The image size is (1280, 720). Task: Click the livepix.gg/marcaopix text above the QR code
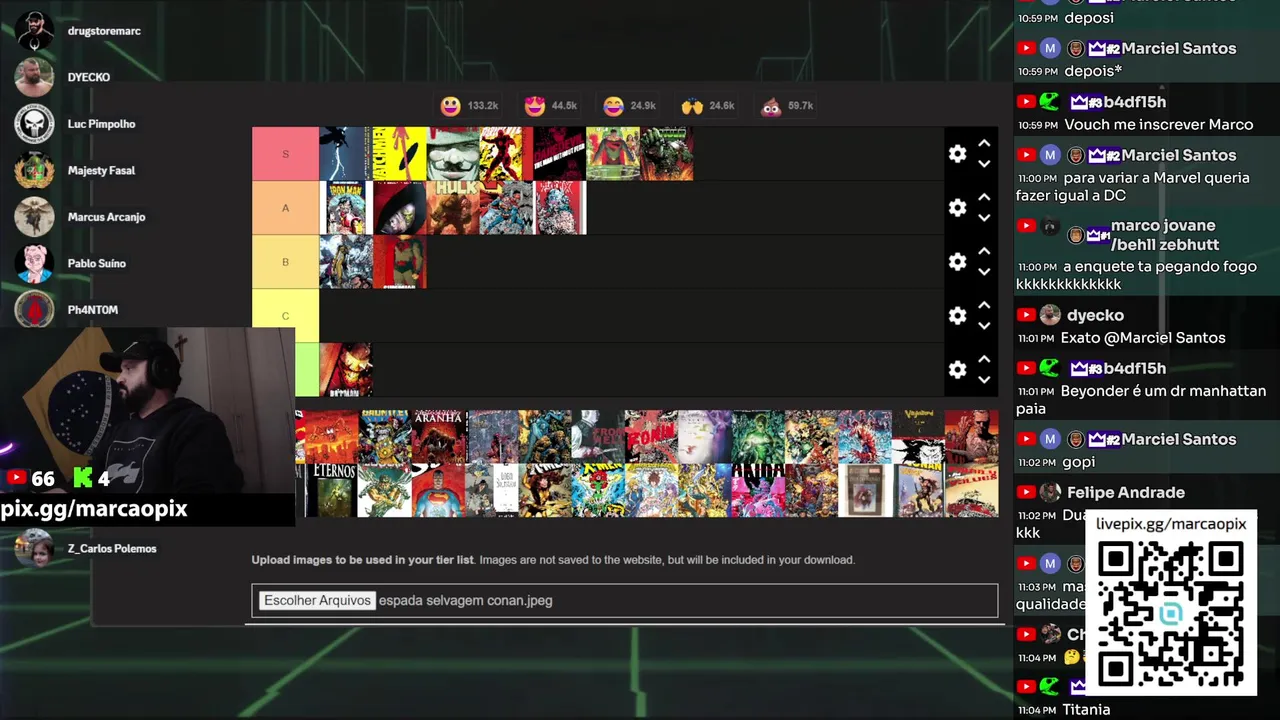pyautogui.click(x=1171, y=524)
